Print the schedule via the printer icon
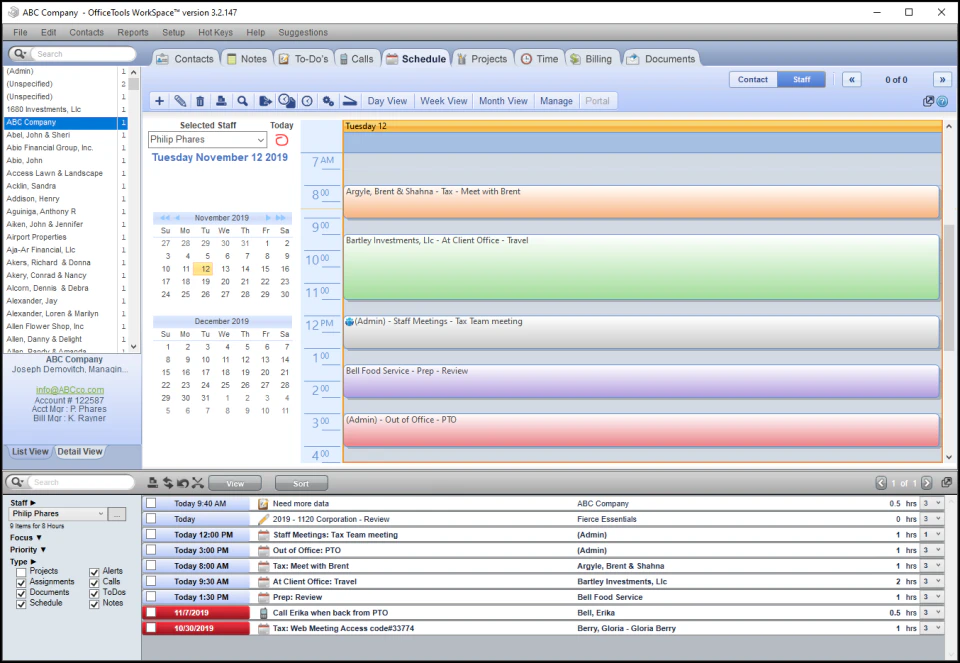This screenshot has height=663, width=960. pyautogui.click(x=222, y=100)
